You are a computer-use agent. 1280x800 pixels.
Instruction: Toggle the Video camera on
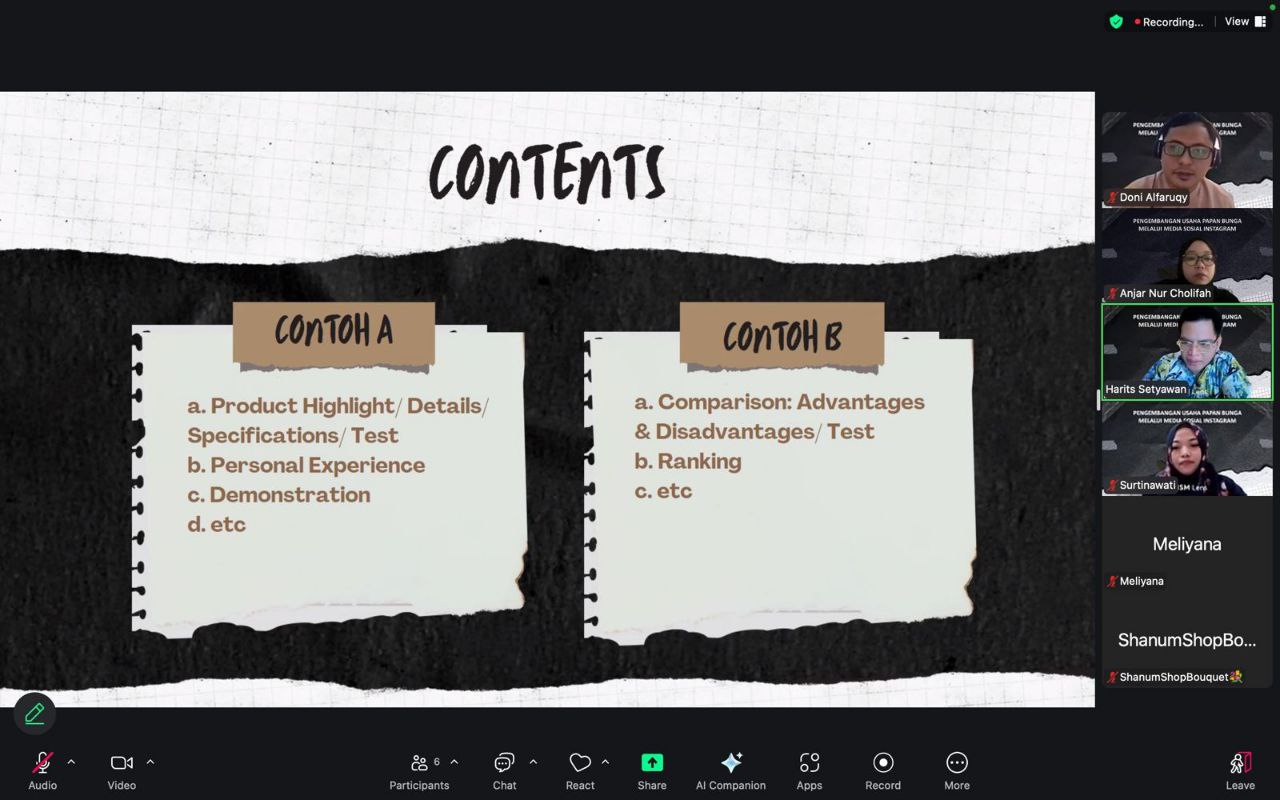click(x=122, y=770)
